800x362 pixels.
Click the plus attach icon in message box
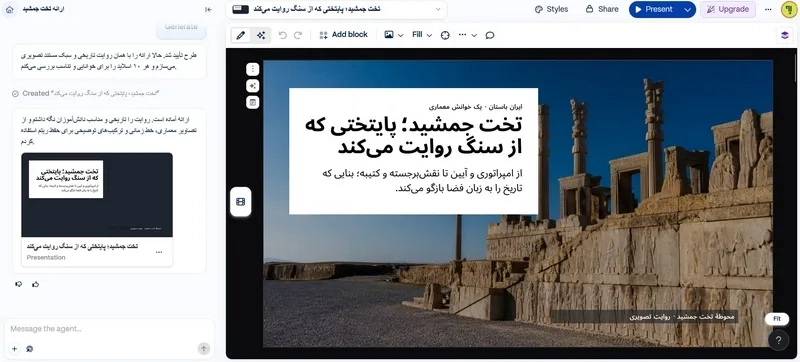[x=14, y=349]
